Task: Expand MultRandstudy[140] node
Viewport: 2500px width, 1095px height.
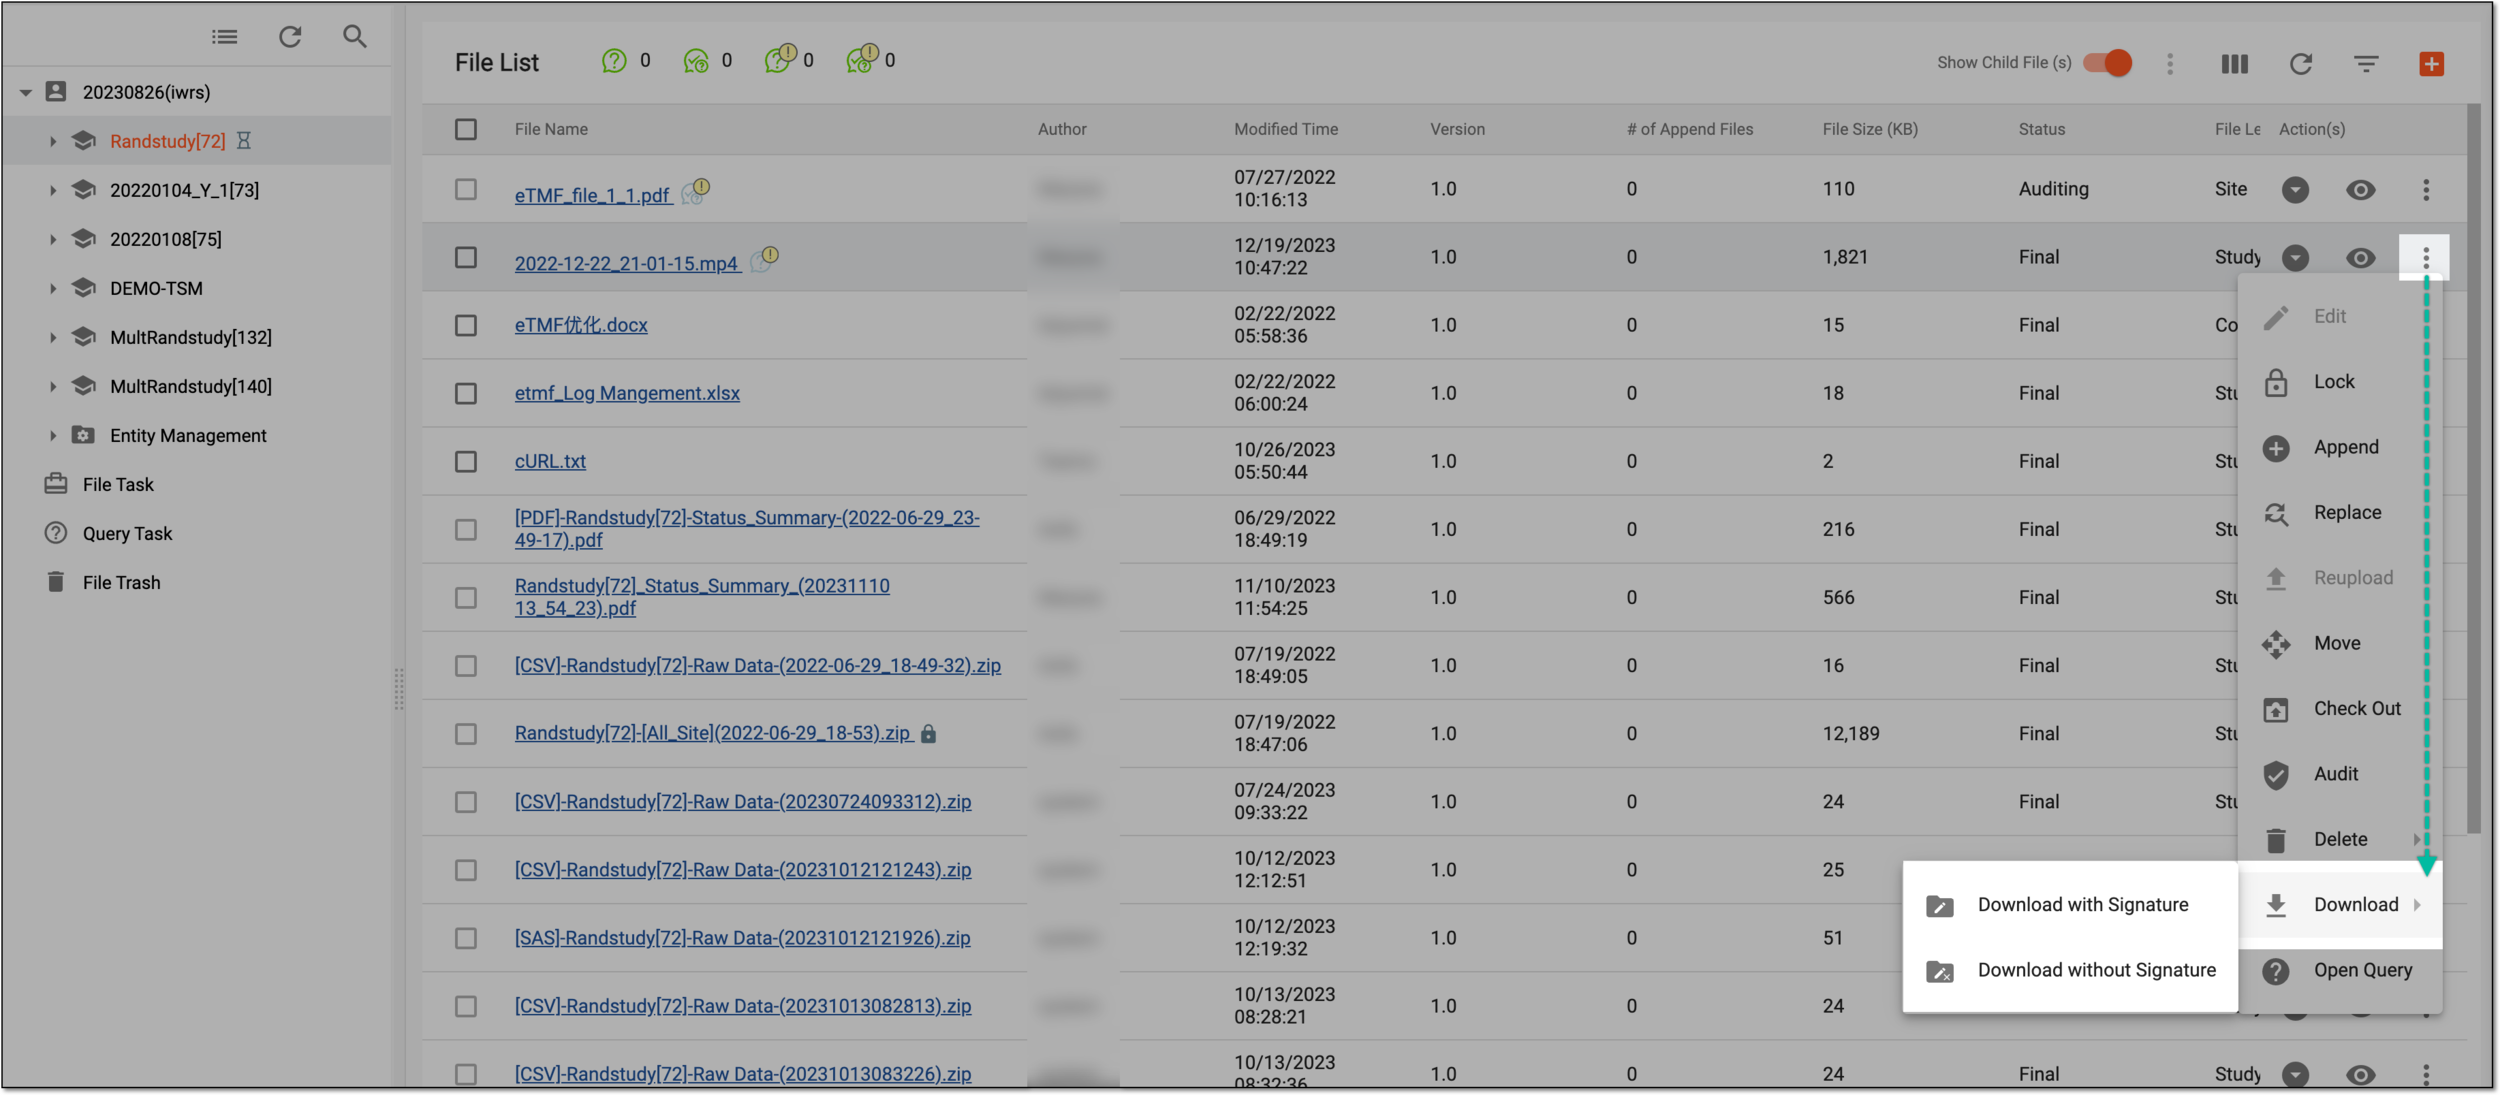Action: 52,387
